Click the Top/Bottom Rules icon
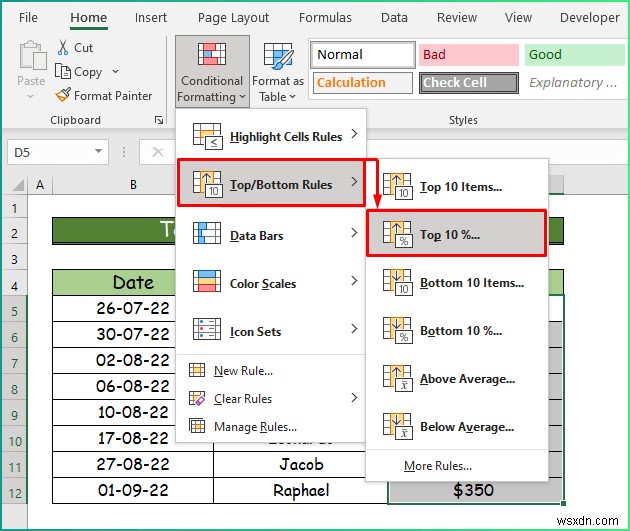This screenshot has height=531, width=630. pos(207,184)
